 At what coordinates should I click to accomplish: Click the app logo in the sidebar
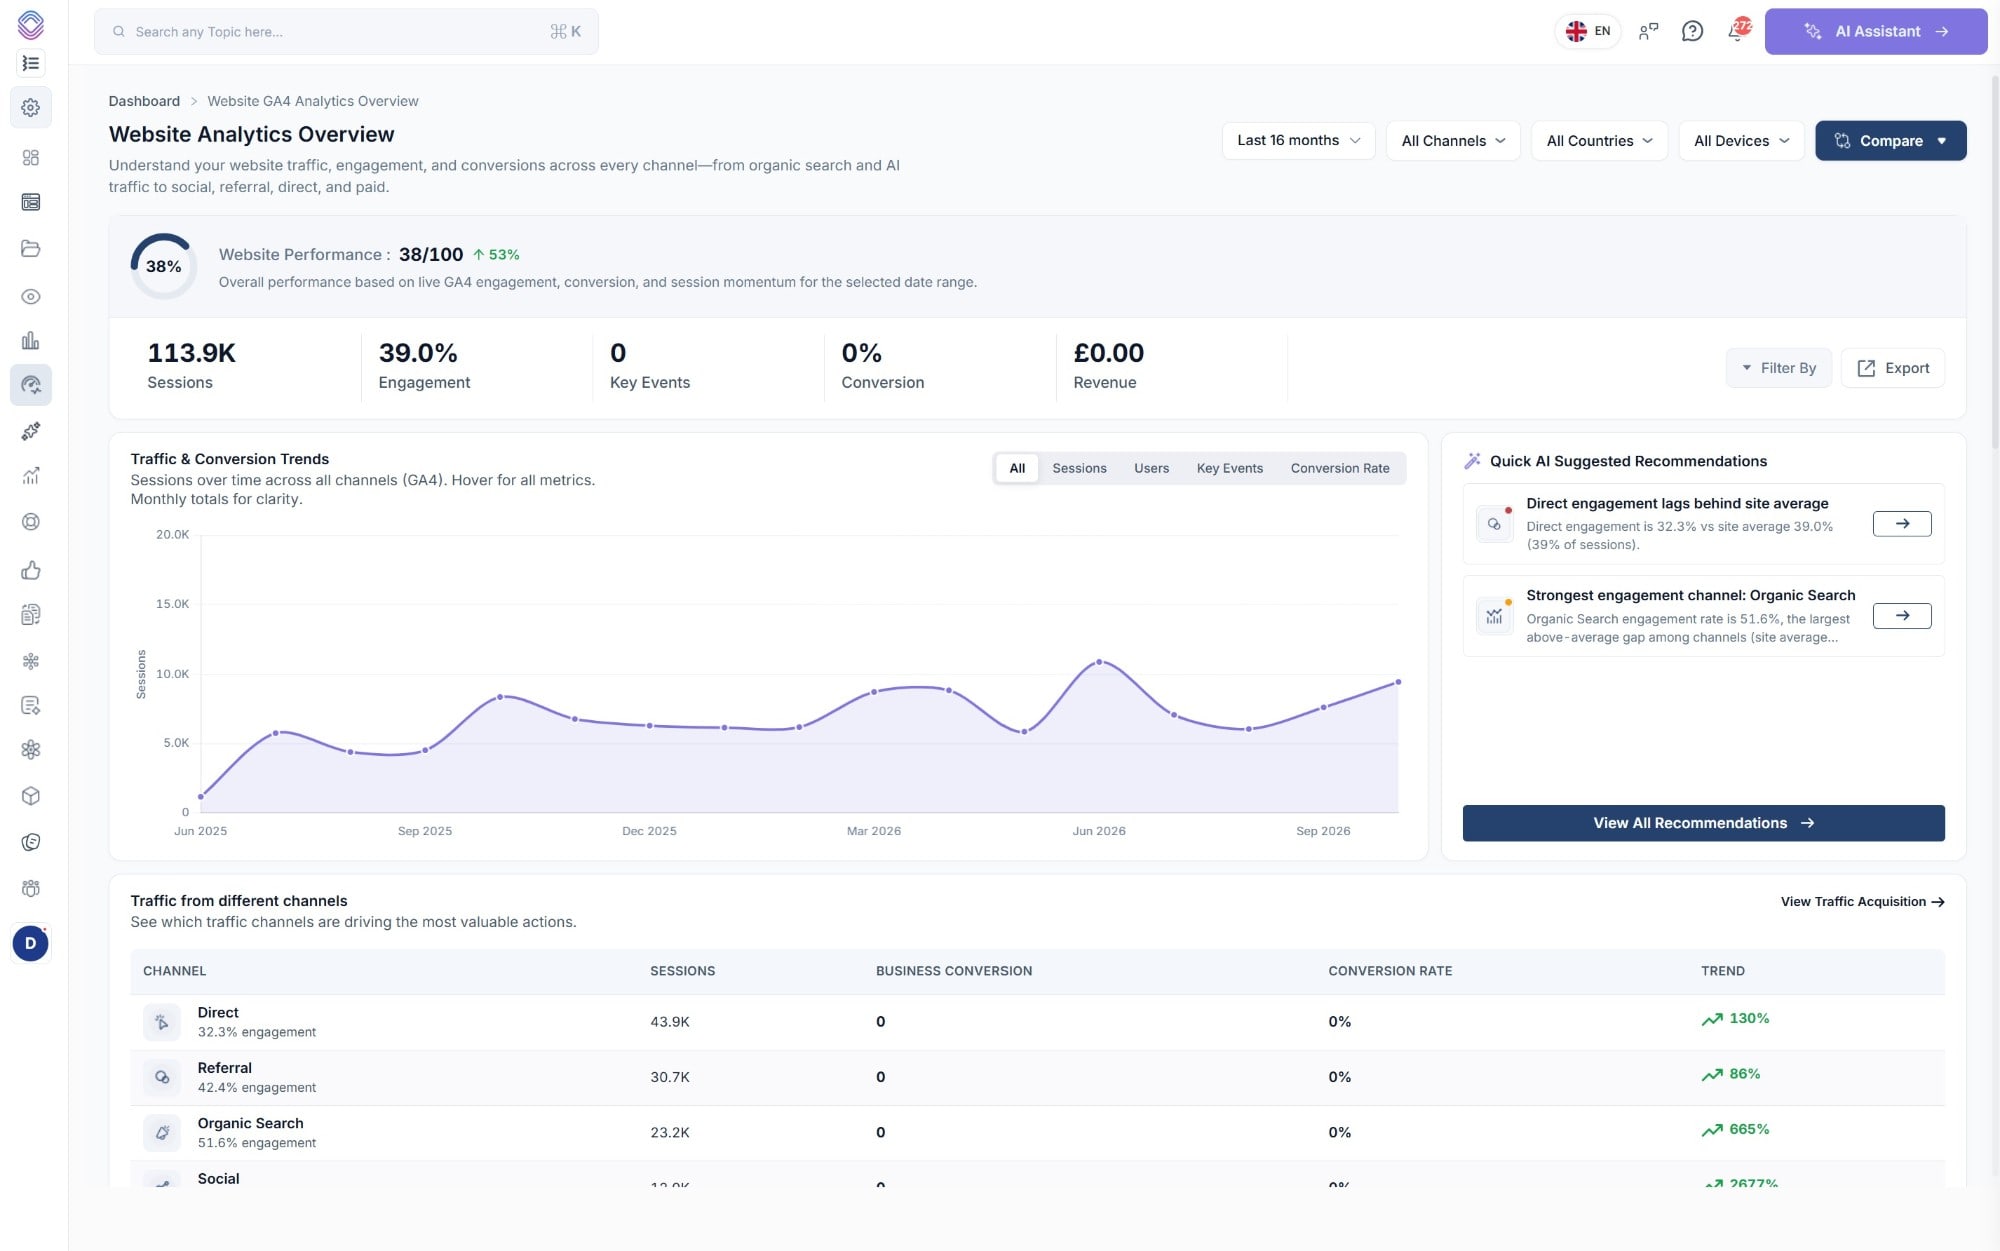pos(31,24)
